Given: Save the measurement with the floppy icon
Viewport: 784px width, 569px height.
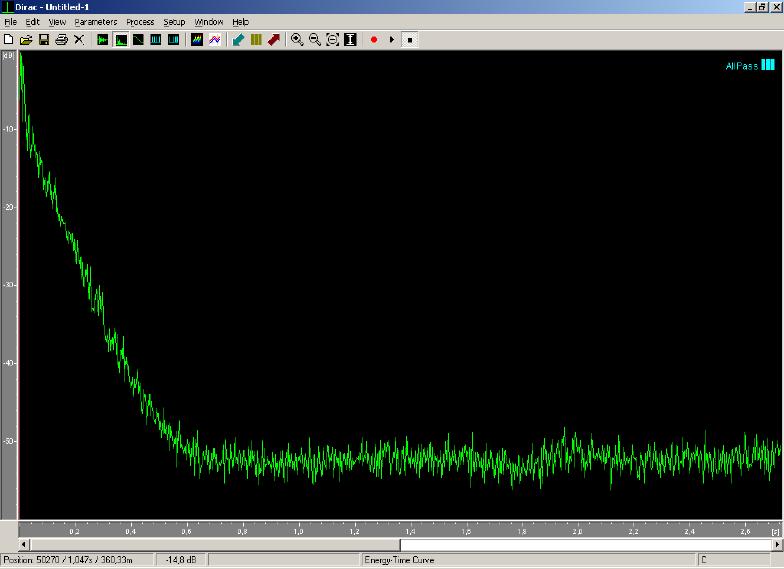Looking at the screenshot, I should click(44, 40).
